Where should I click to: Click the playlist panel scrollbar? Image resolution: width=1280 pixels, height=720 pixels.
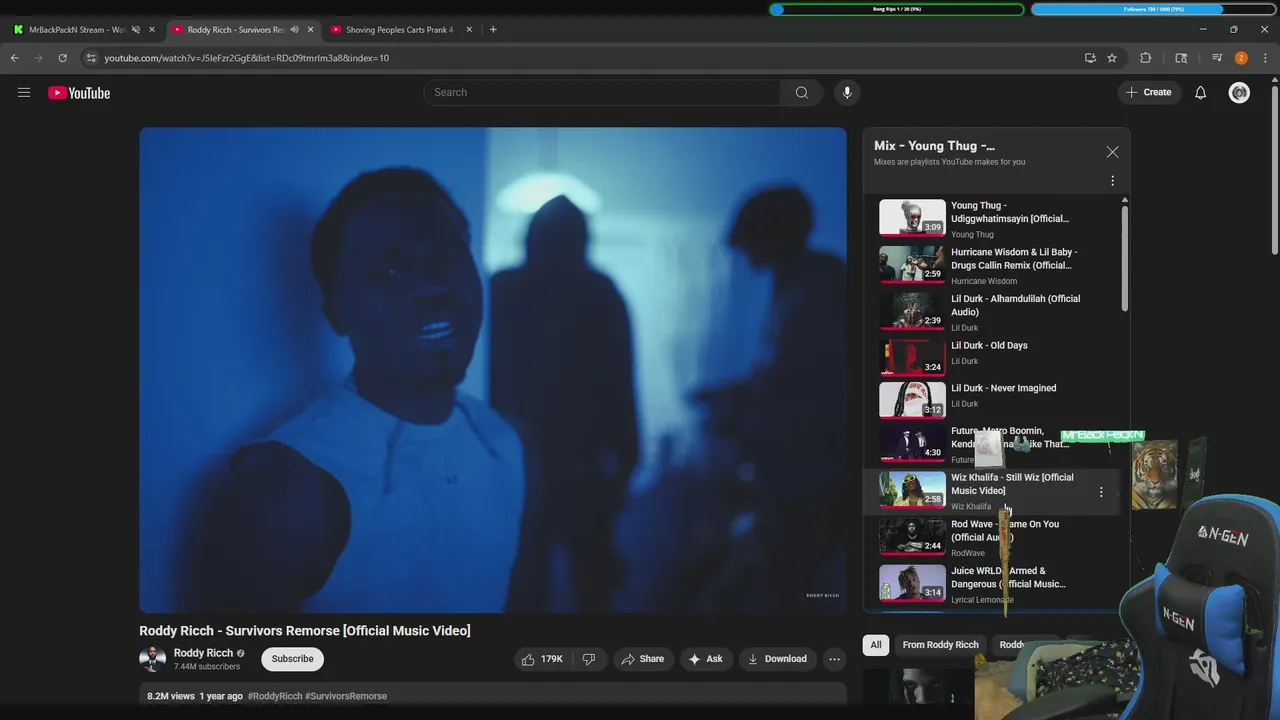tap(1125, 258)
